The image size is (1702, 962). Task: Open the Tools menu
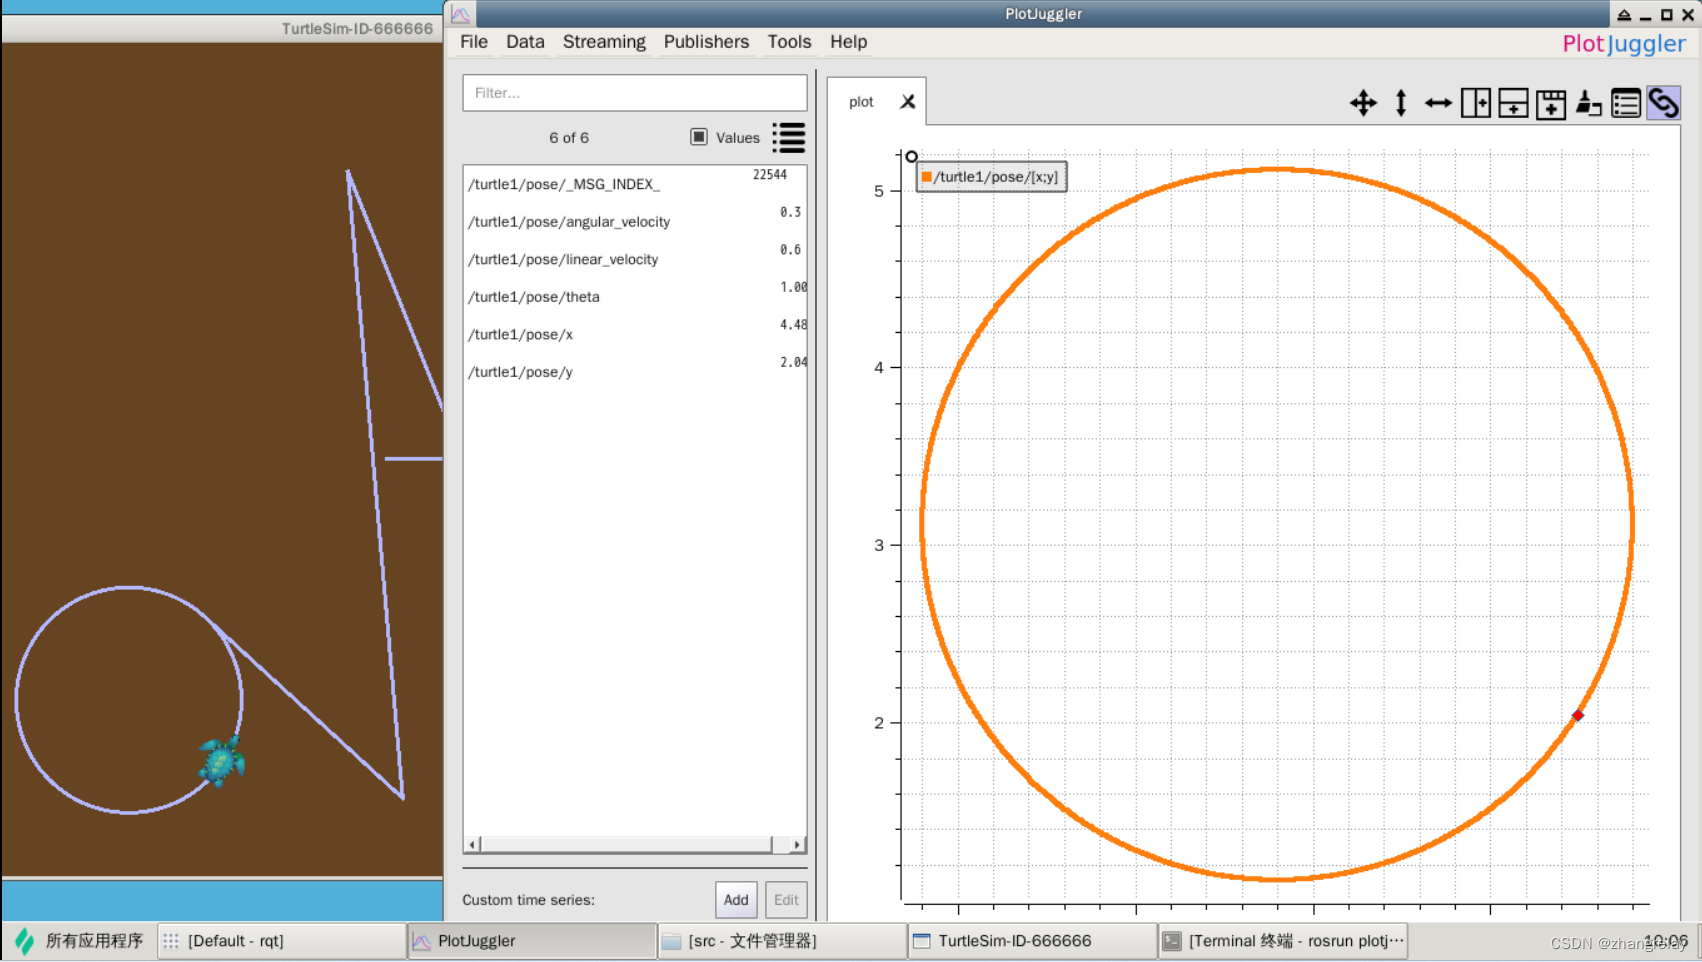coord(789,42)
